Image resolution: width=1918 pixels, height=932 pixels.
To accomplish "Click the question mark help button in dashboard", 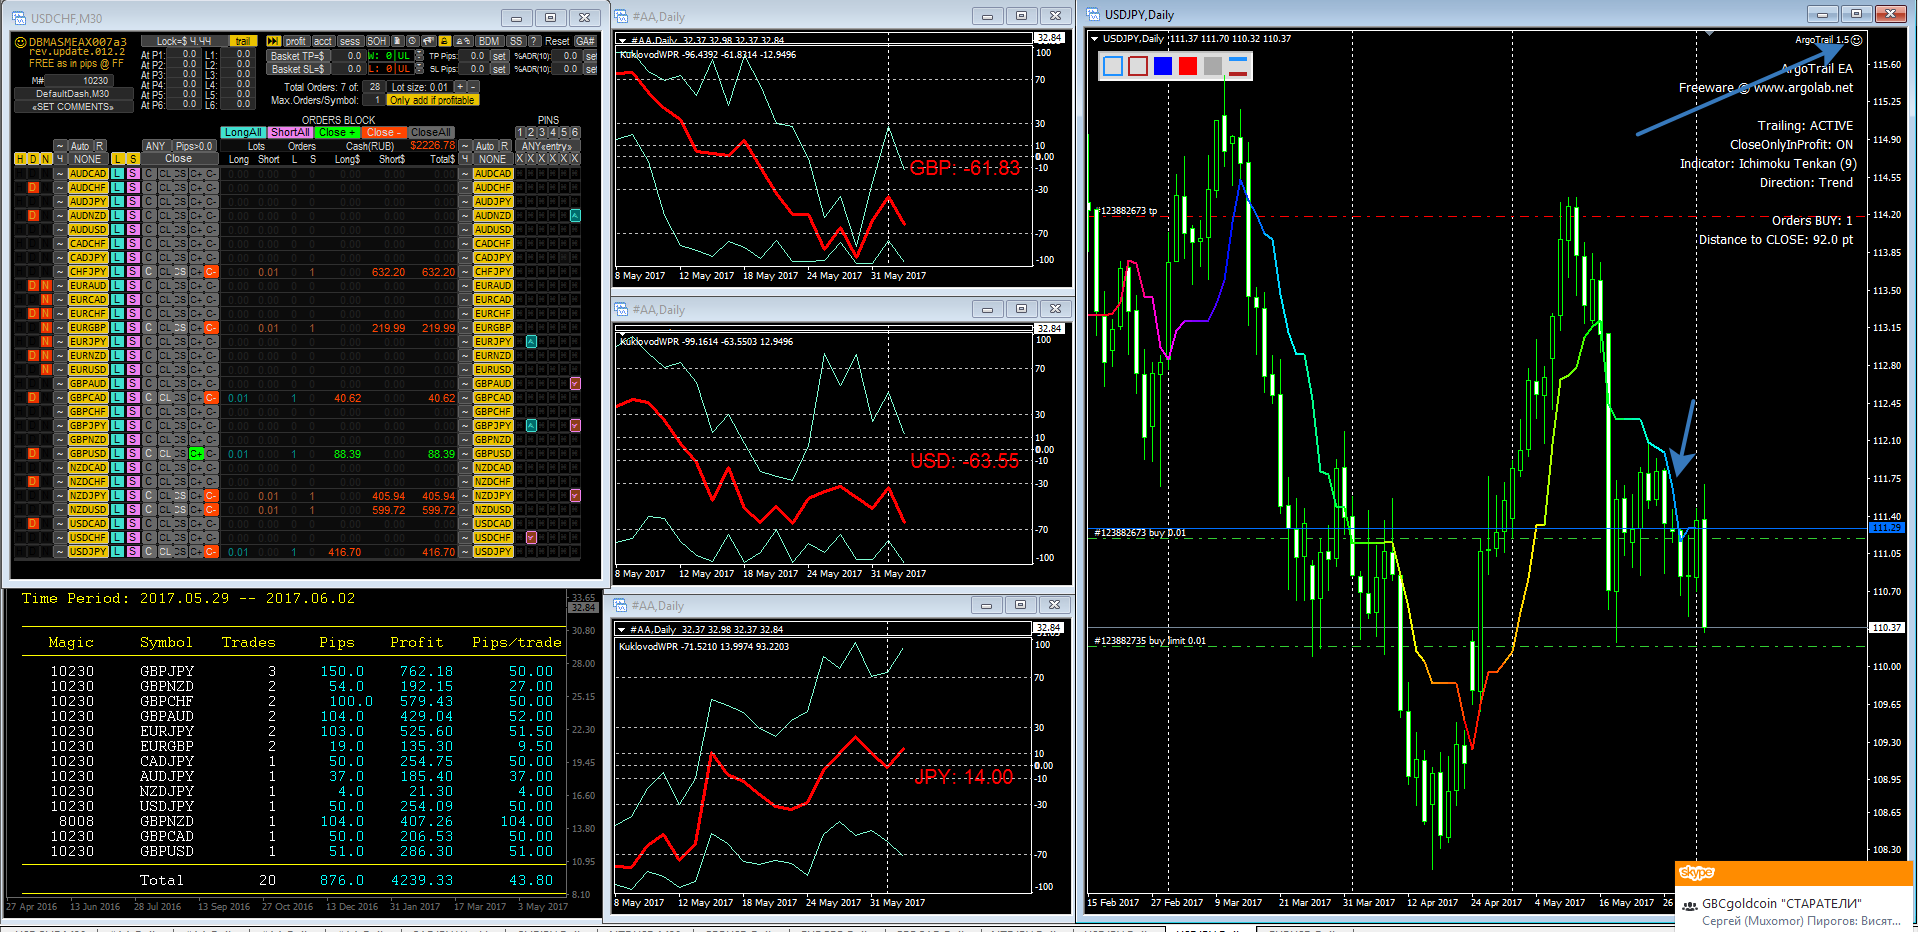I will [x=534, y=41].
